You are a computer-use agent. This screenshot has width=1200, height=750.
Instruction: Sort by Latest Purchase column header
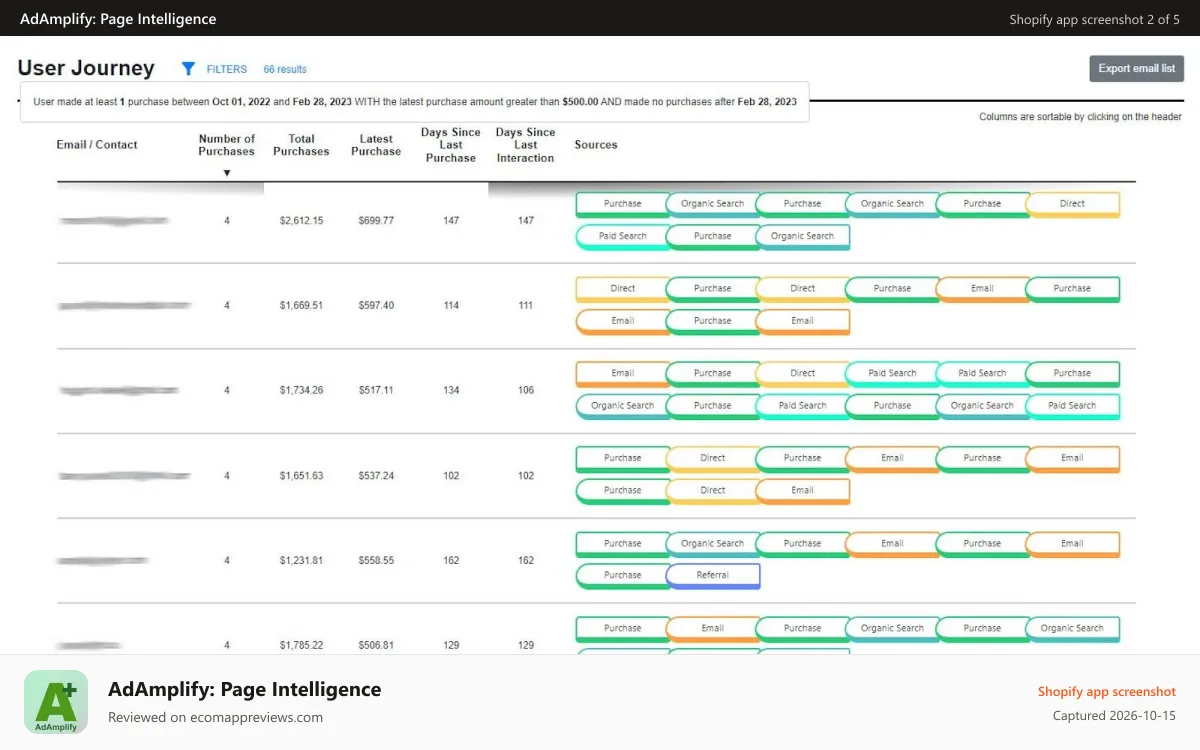[x=376, y=145]
